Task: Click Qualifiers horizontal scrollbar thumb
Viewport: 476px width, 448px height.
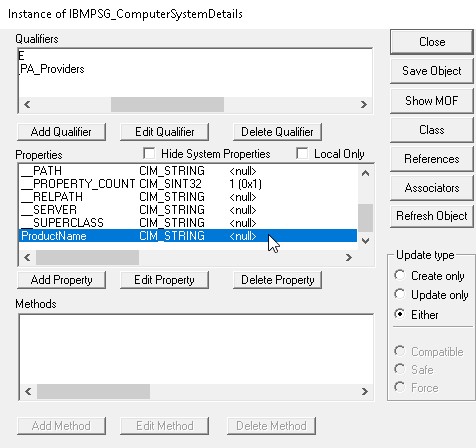Action: pos(167,105)
